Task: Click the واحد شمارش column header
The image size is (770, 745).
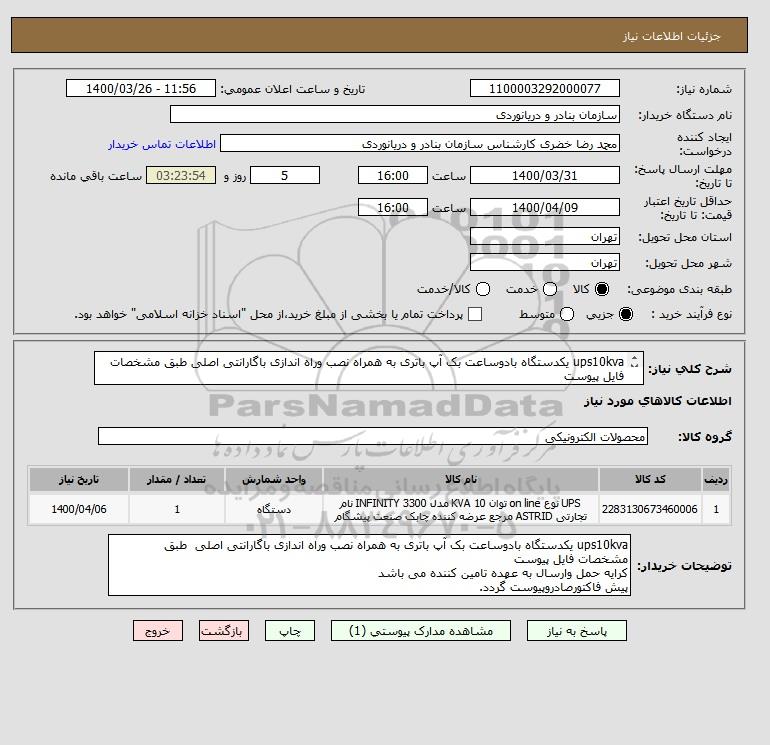Action: click(274, 479)
